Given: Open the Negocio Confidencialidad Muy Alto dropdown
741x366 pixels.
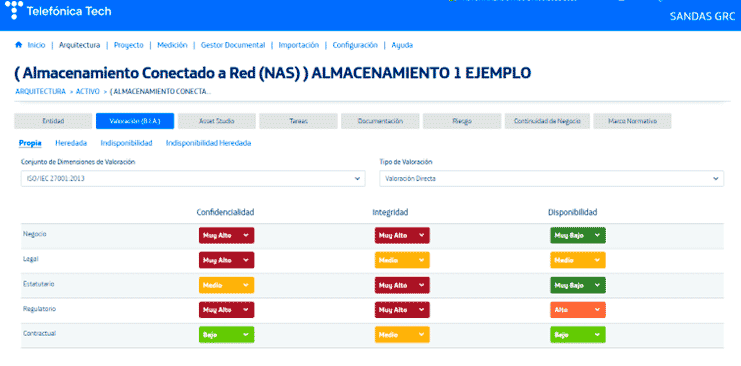Looking at the screenshot, I should click(x=226, y=235).
